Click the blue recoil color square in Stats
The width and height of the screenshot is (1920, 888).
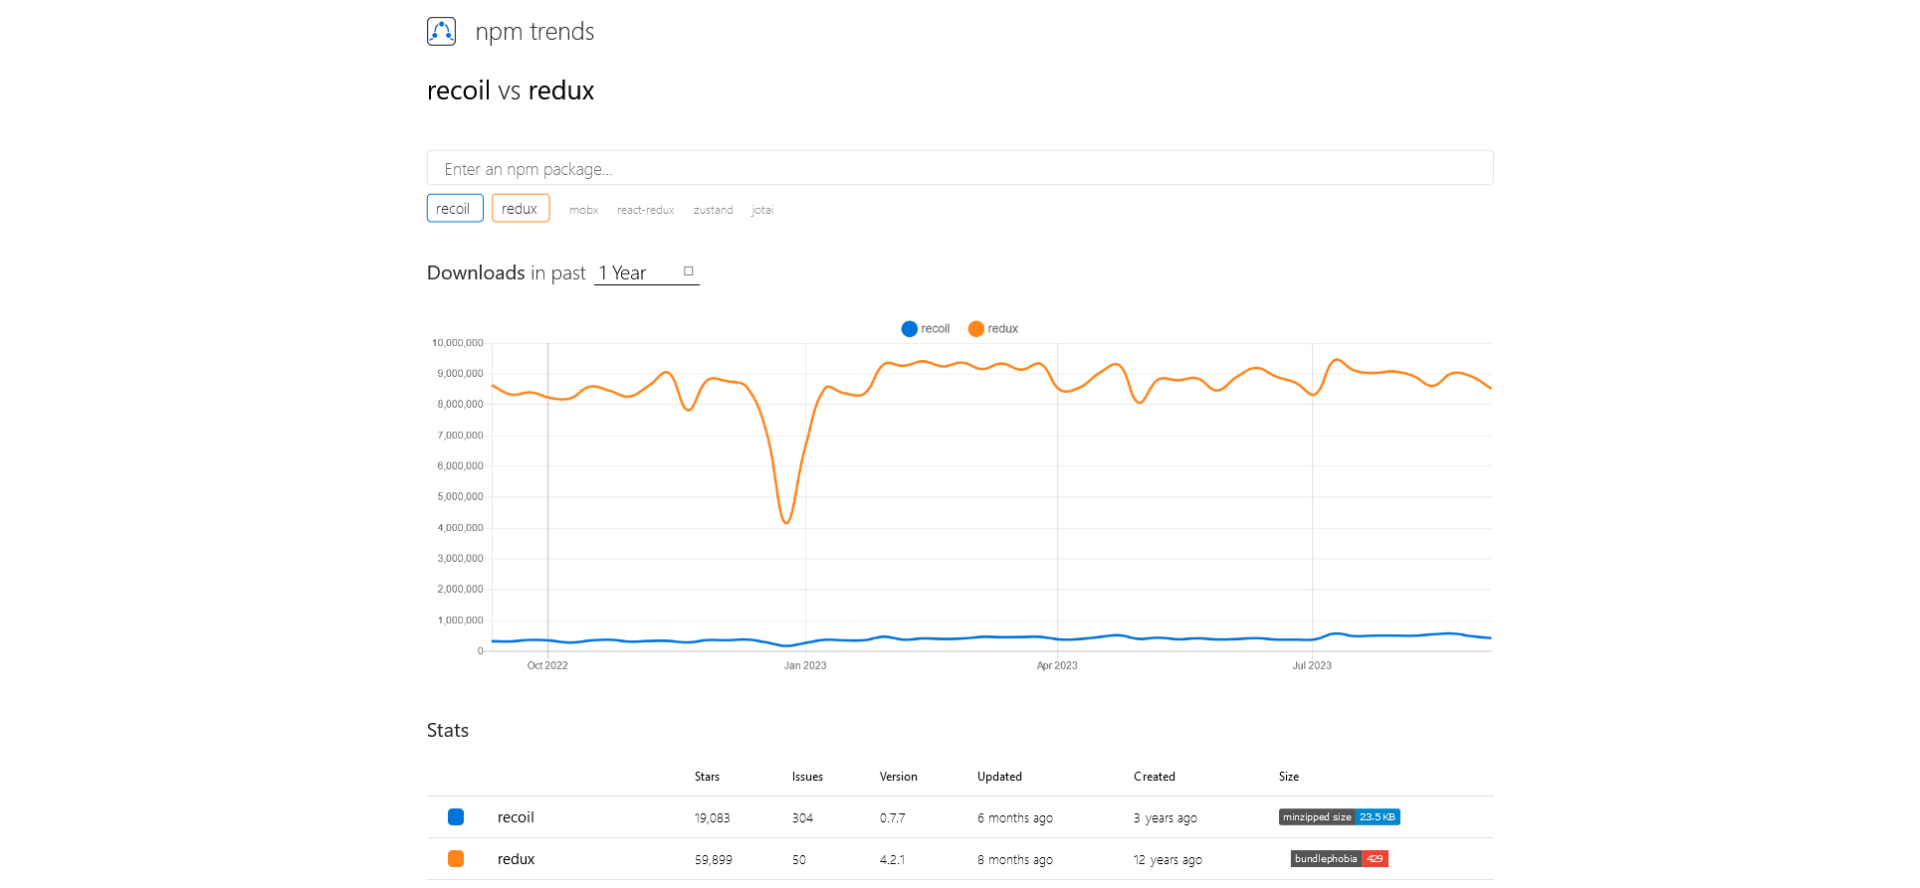tap(456, 817)
